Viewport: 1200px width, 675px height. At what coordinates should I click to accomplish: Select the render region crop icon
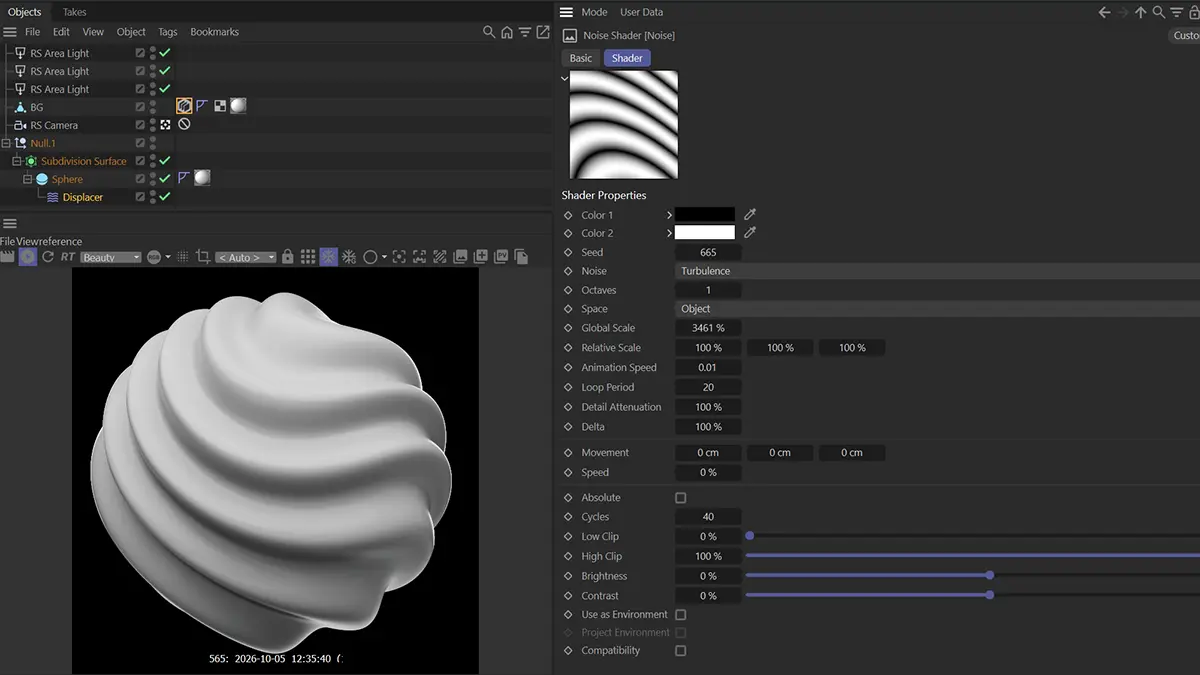tap(203, 257)
